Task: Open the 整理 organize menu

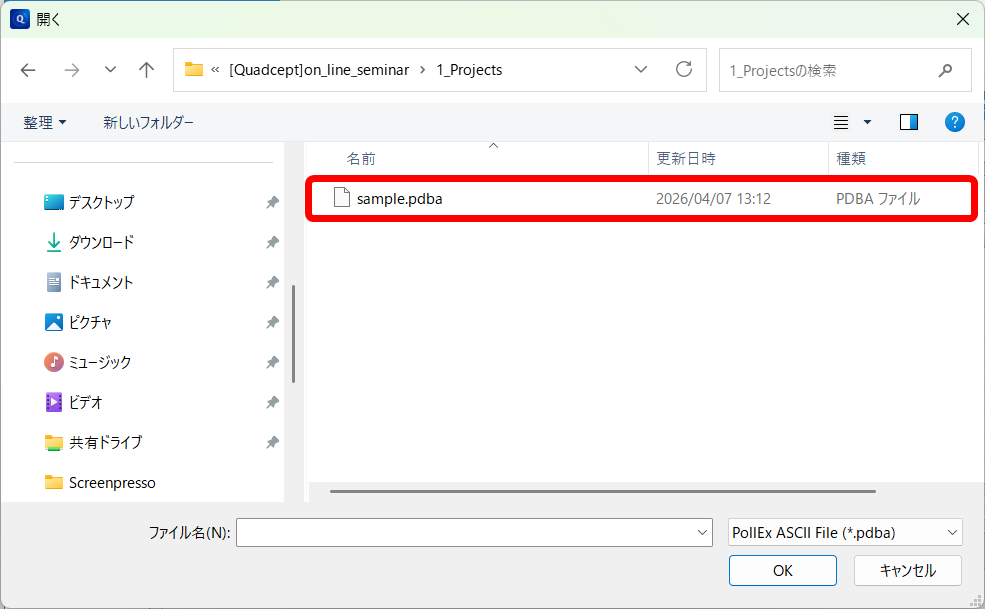Action: point(45,122)
